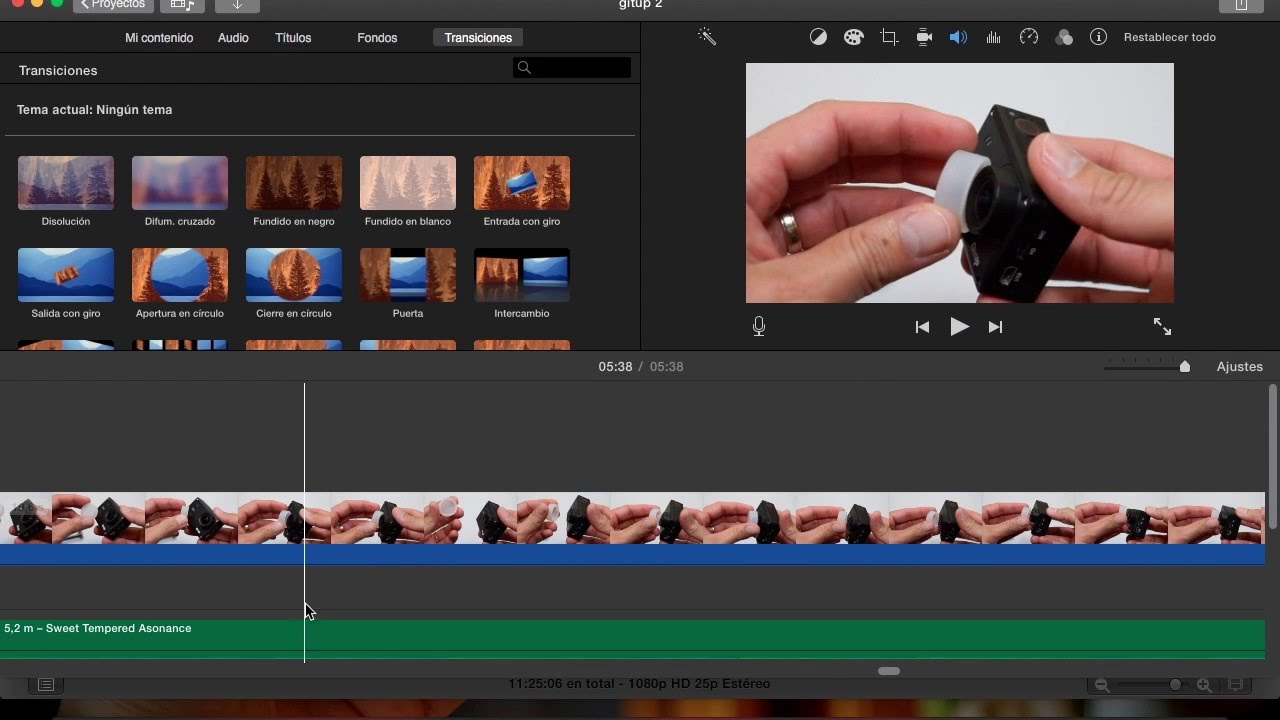Screen dimensions: 1280x720
Task: Select the Puerta transition
Action: pos(408,275)
